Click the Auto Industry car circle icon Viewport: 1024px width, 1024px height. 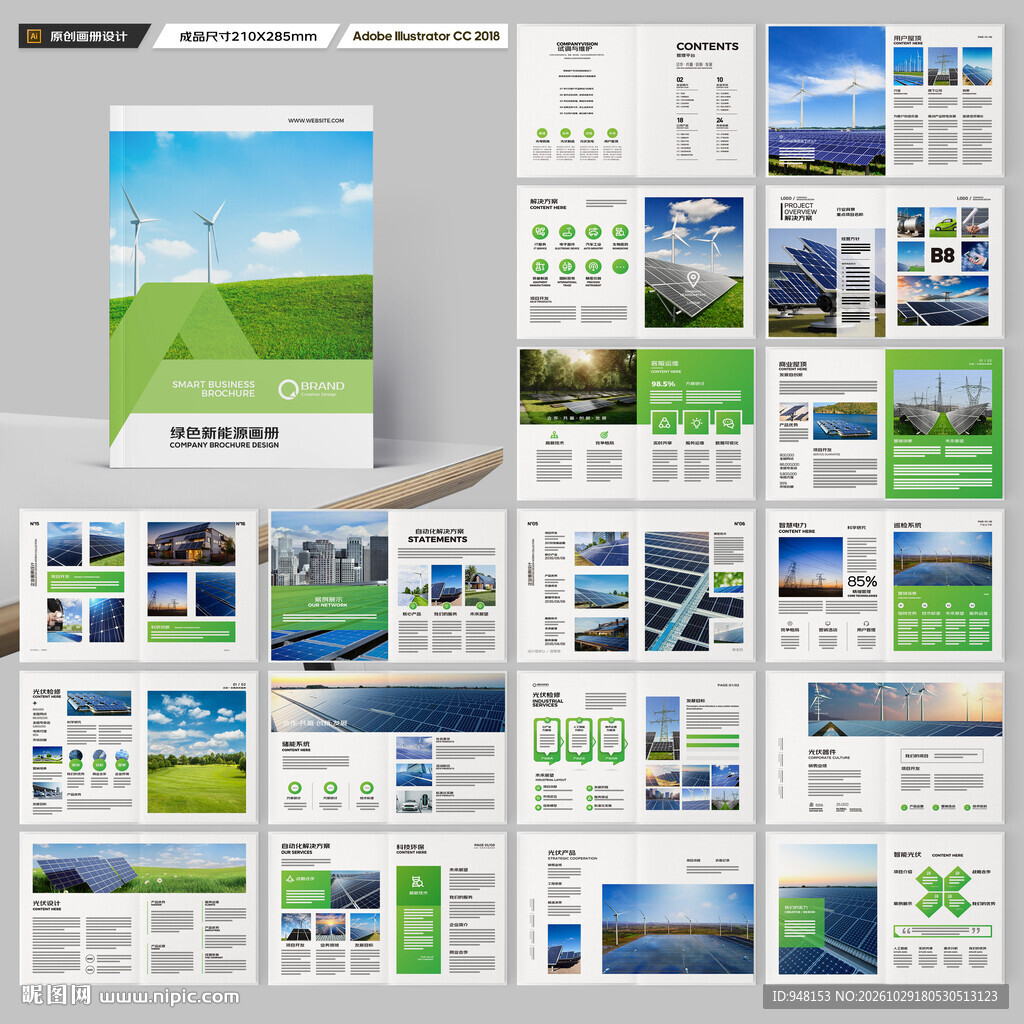pyautogui.click(x=593, y=232)
